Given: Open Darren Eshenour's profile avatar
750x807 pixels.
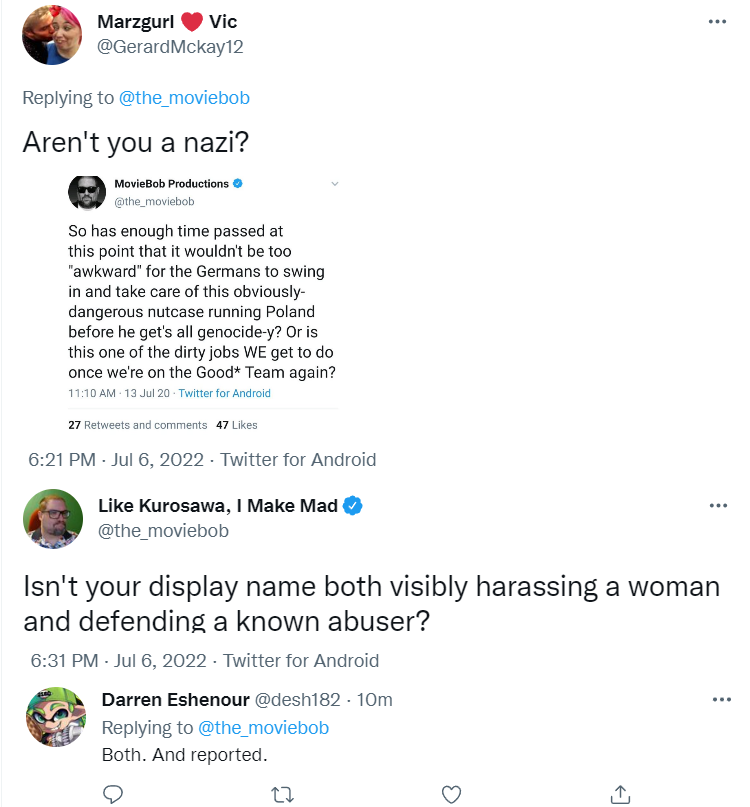Looking at the screenshot, I should point(52,716).
